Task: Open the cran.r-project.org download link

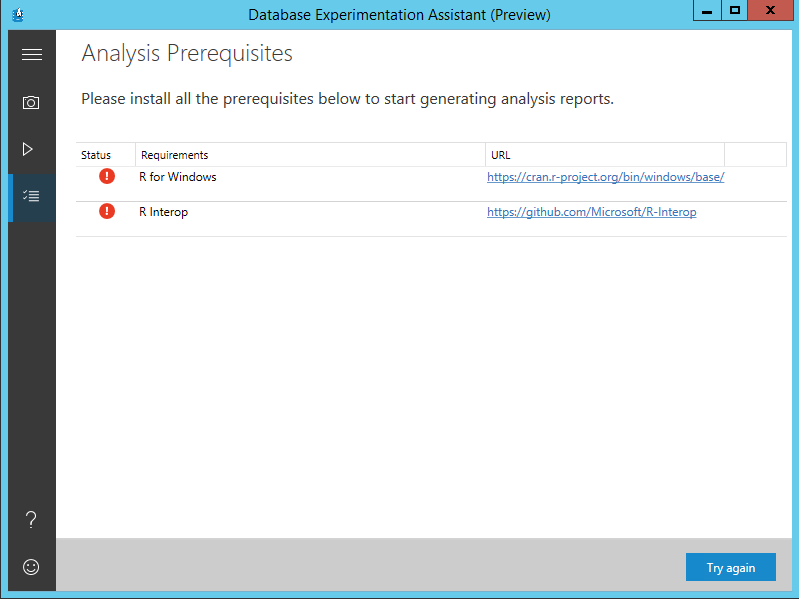Action: (x=605, y=177)
